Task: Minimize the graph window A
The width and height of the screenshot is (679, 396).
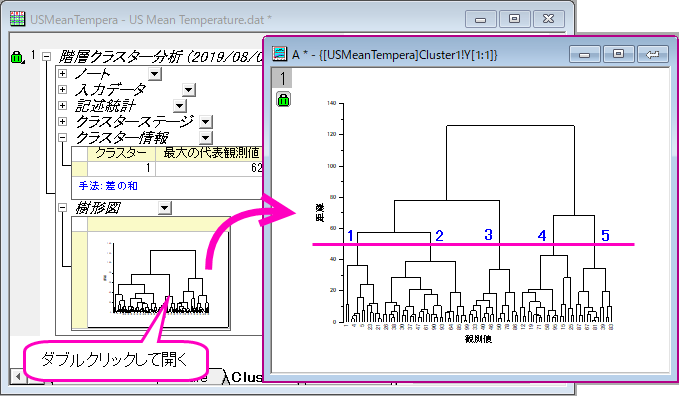Action: coord(585,55)
